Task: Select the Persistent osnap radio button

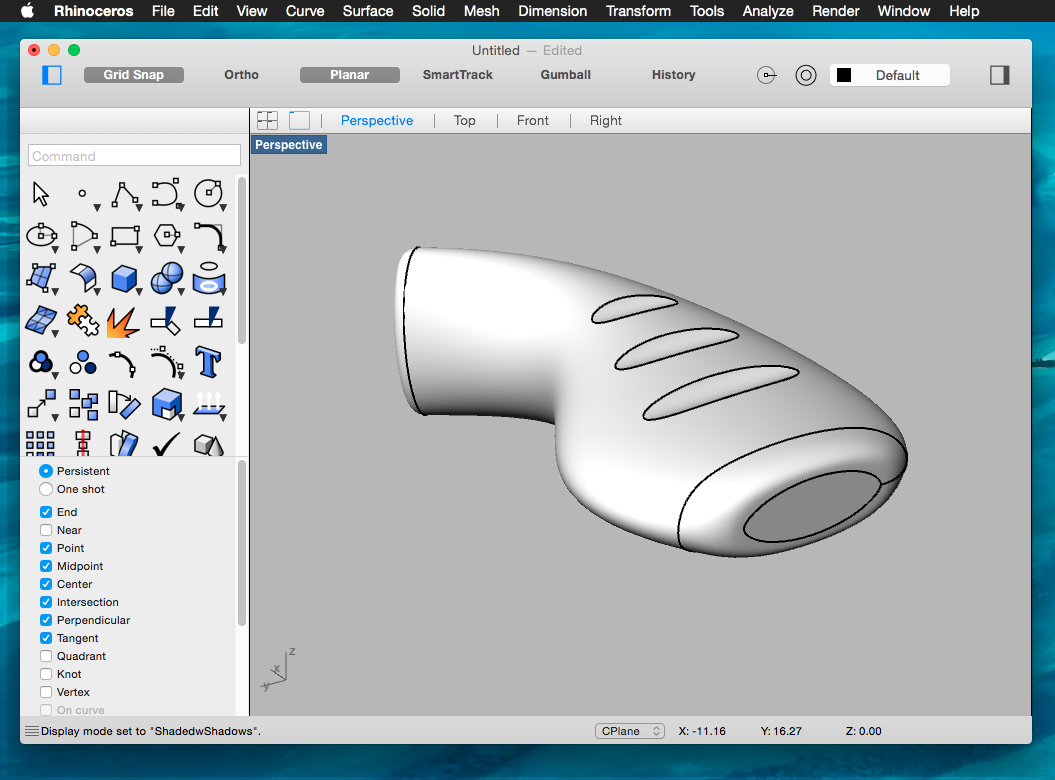Action: [x=46, y=471]
